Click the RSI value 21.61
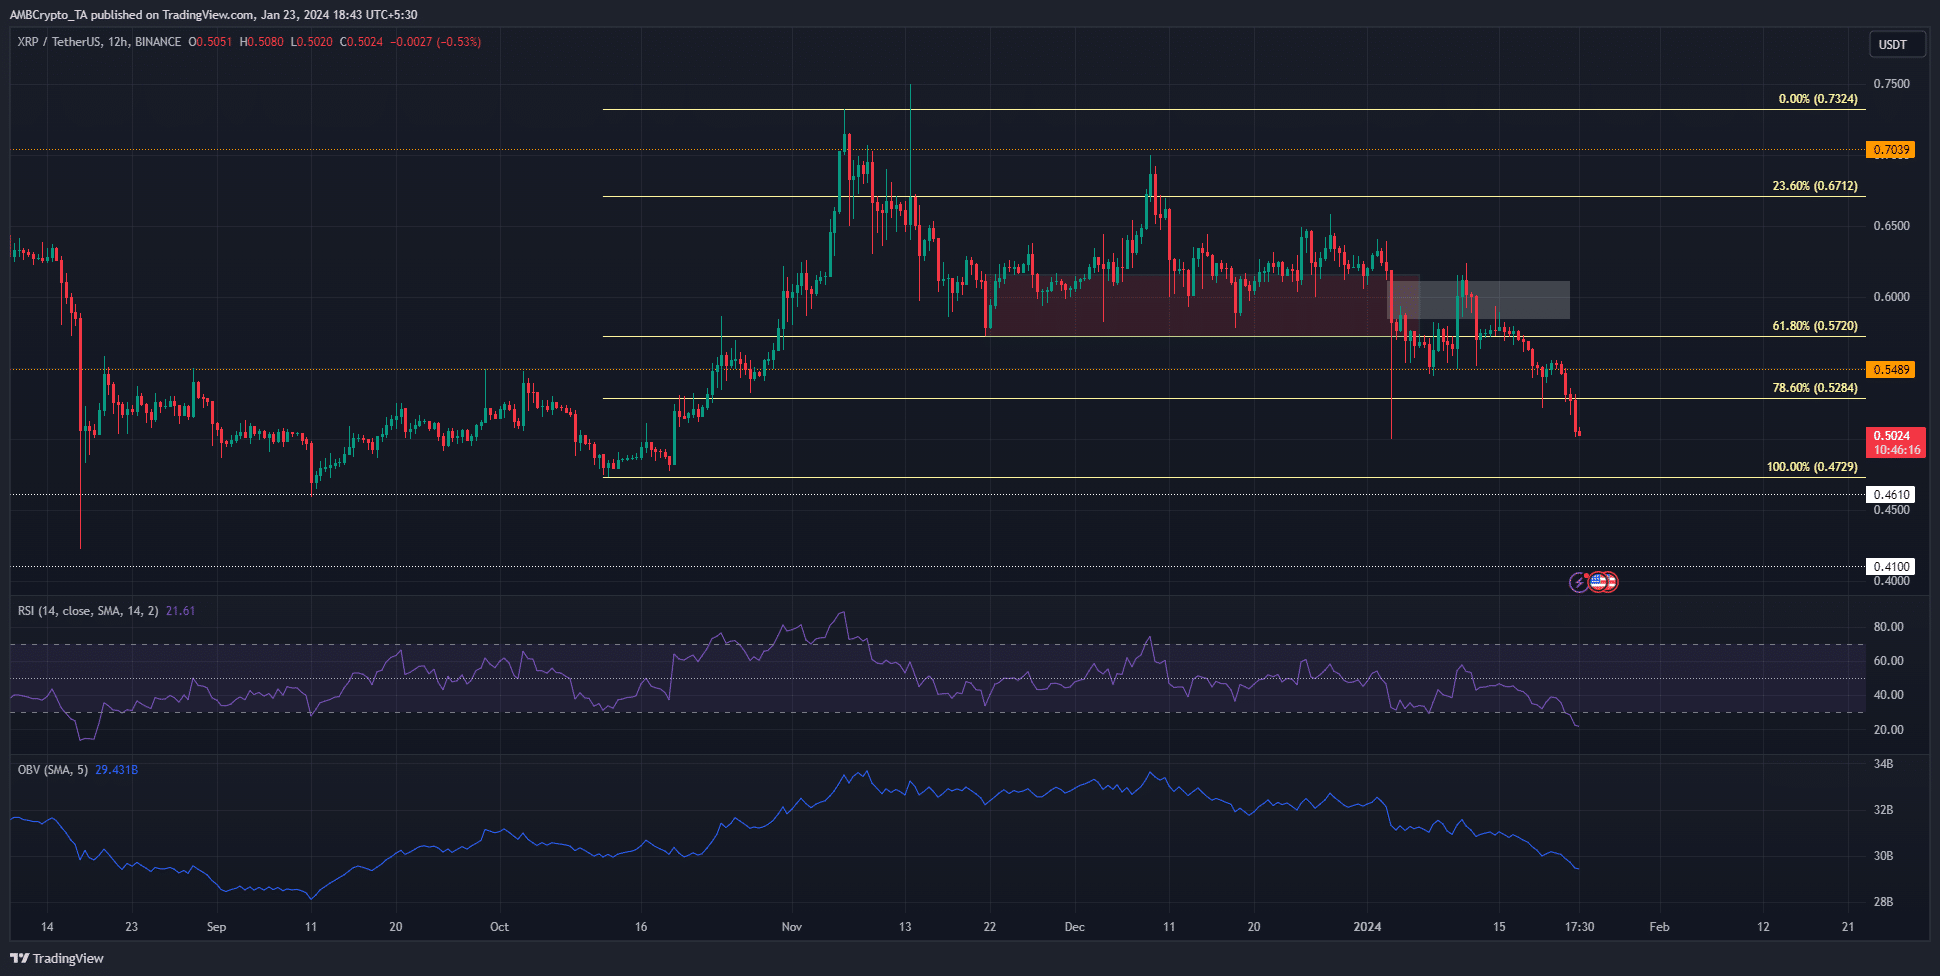 click(181, 610)
